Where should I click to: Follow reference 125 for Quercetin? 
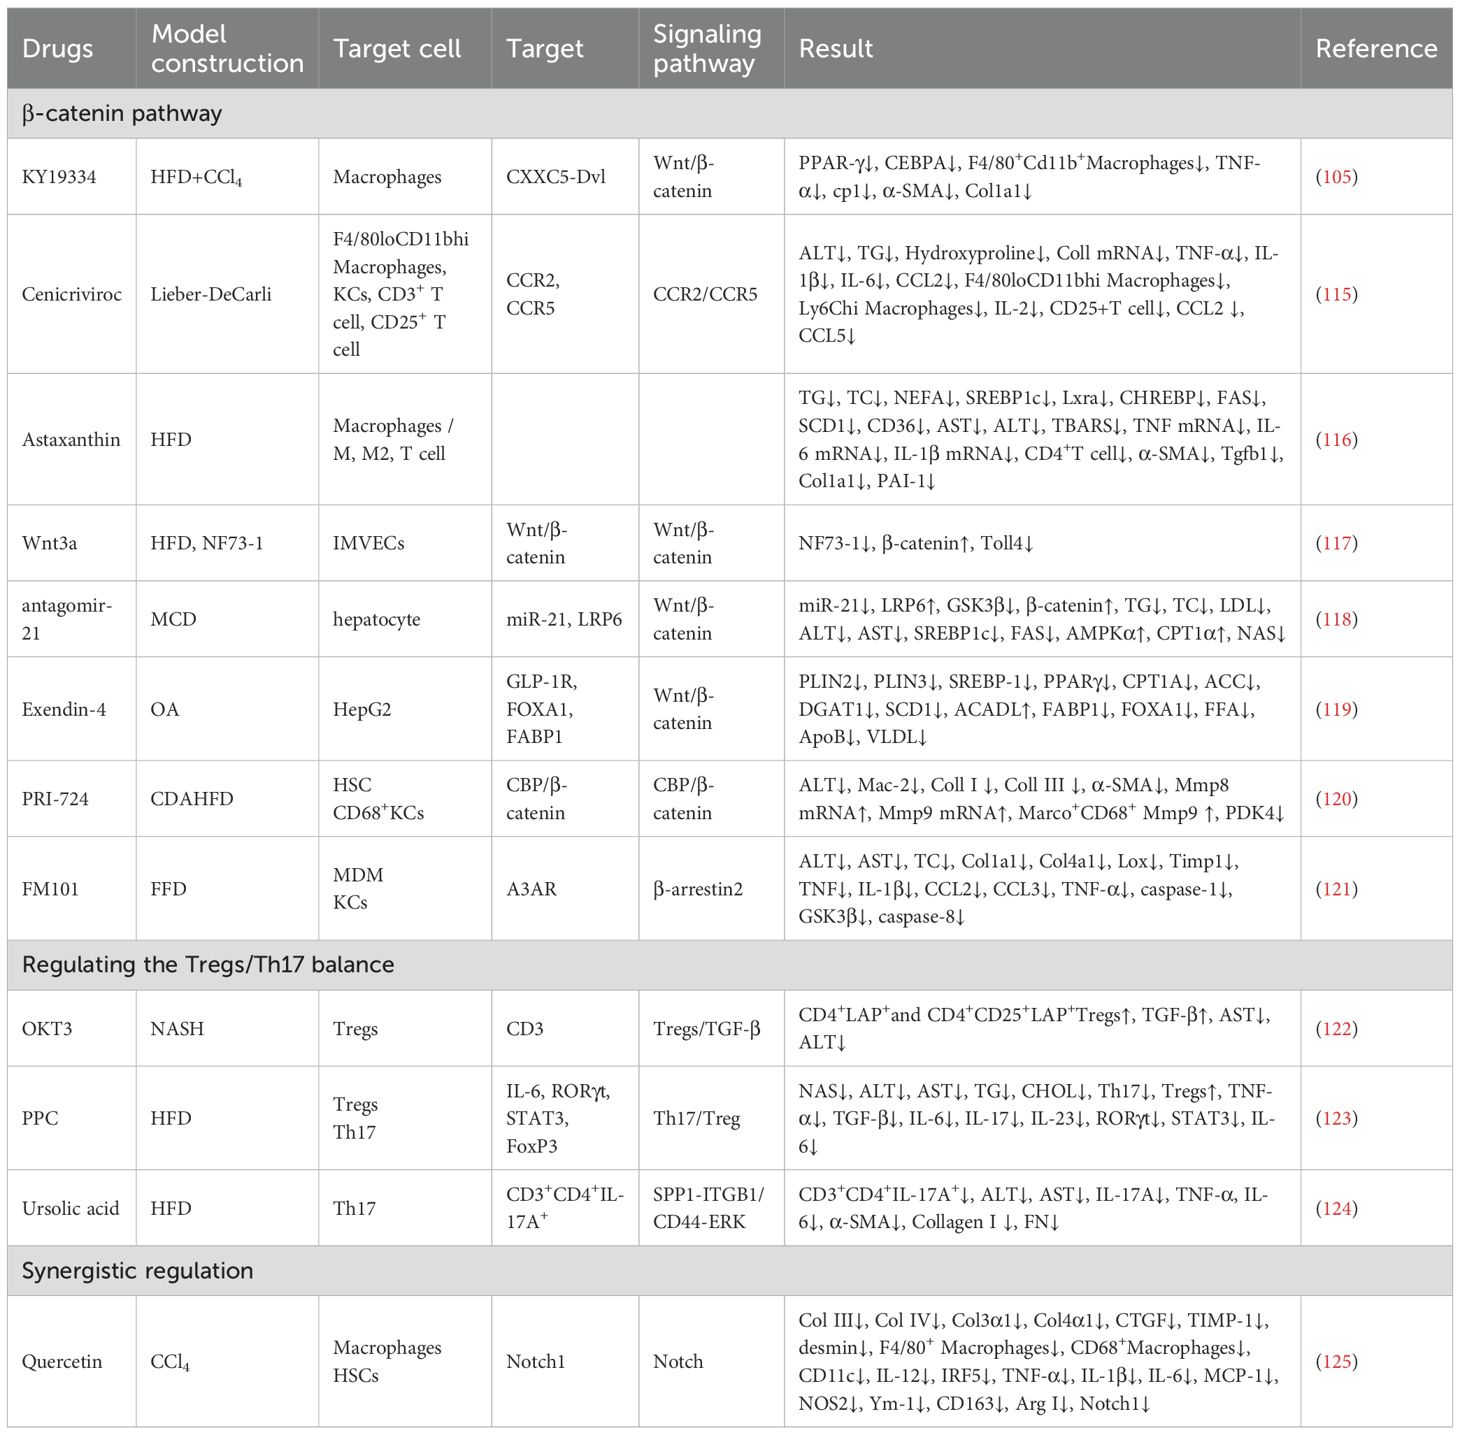click(x=1336, y=1361)
